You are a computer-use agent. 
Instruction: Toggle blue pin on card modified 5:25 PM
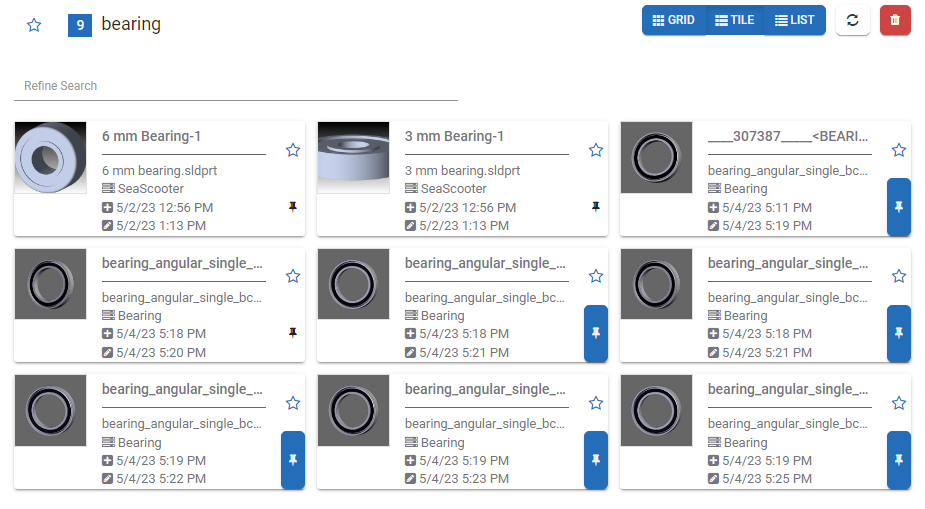pyautogui.click(x=898, y=460)
